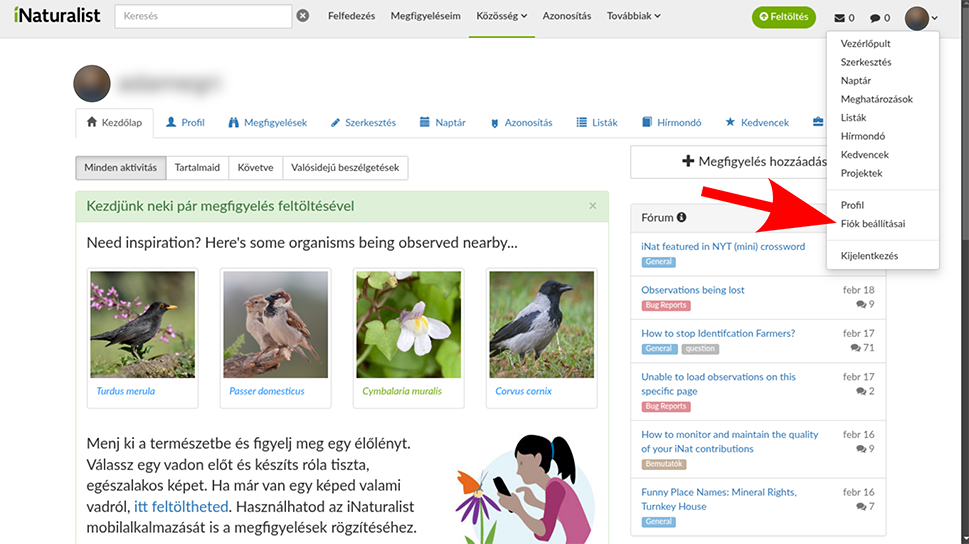Select Fiók beállításai from user menu
The width and height of the screenshot is (969, 544).
click(x=873, y=223)
